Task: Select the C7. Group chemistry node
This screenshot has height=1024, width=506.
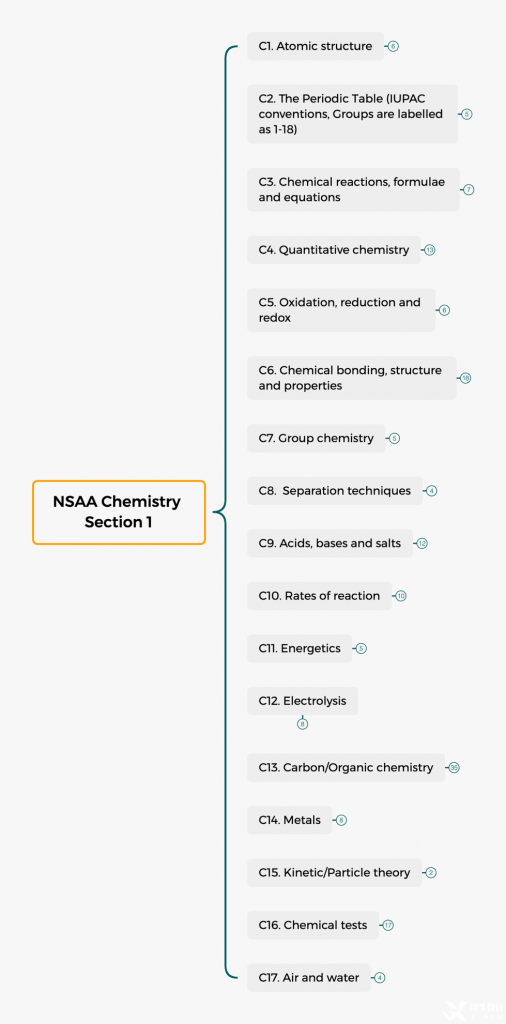Action: point(316,438)
